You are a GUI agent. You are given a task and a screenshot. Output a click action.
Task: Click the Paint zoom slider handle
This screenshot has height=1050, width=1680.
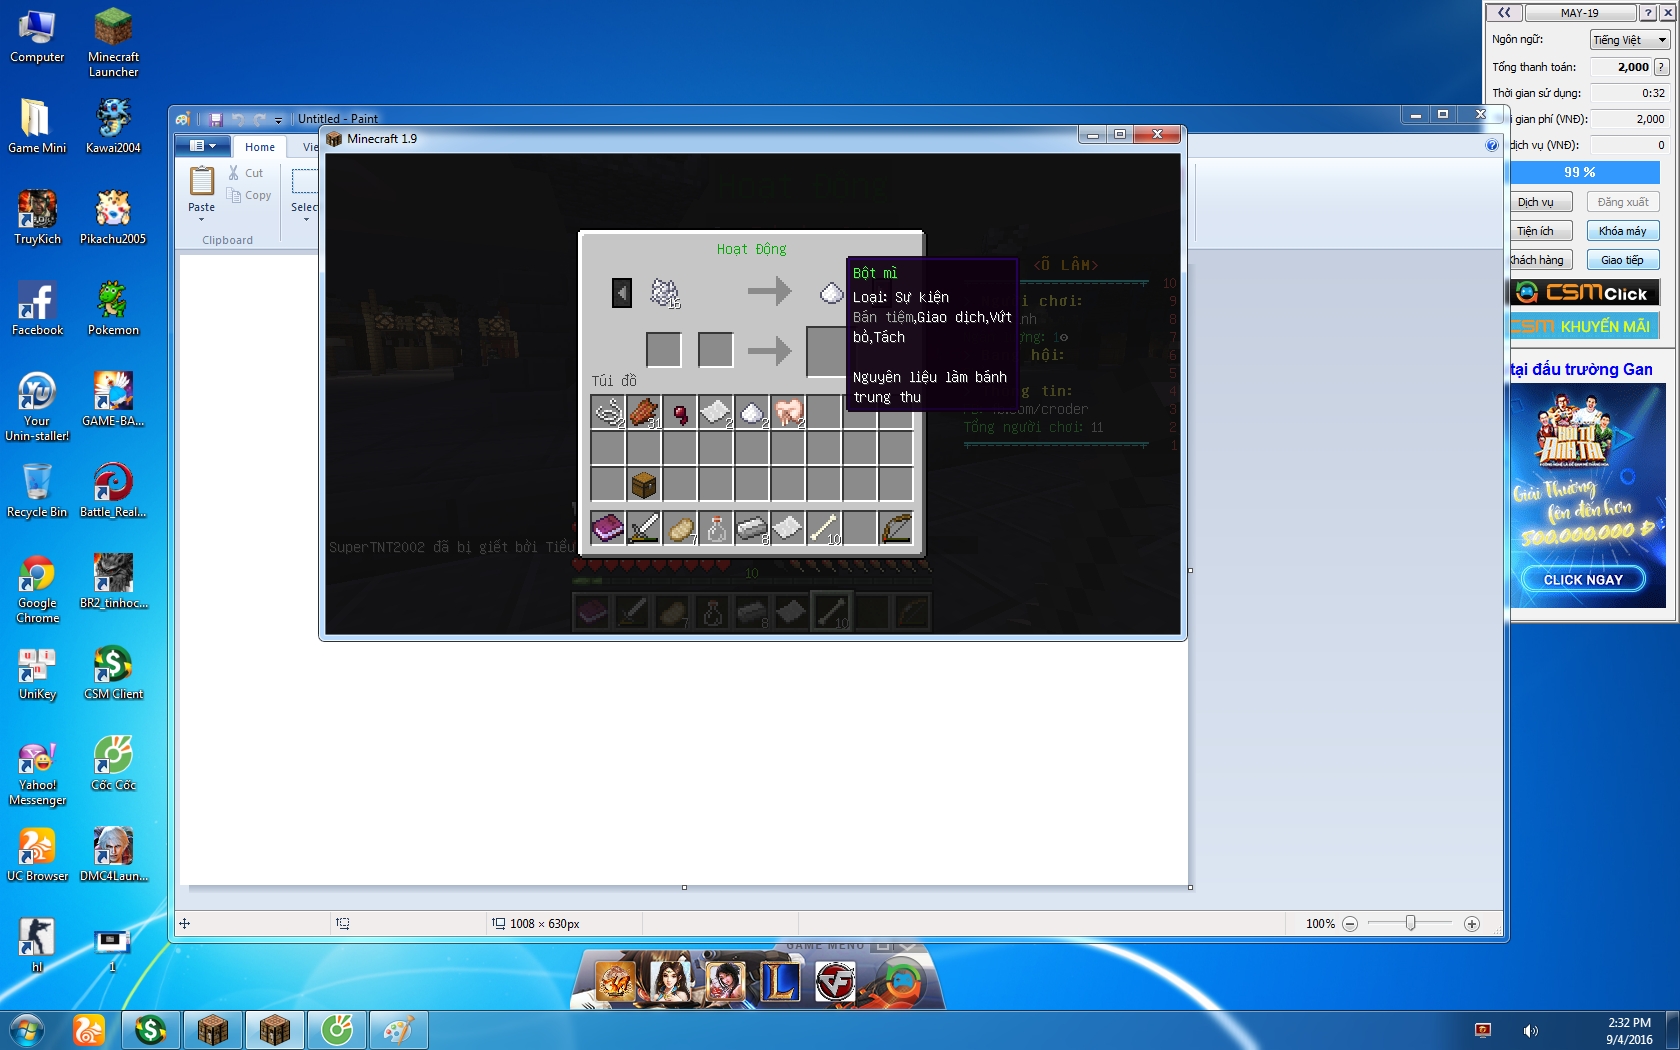point(1410,923)
